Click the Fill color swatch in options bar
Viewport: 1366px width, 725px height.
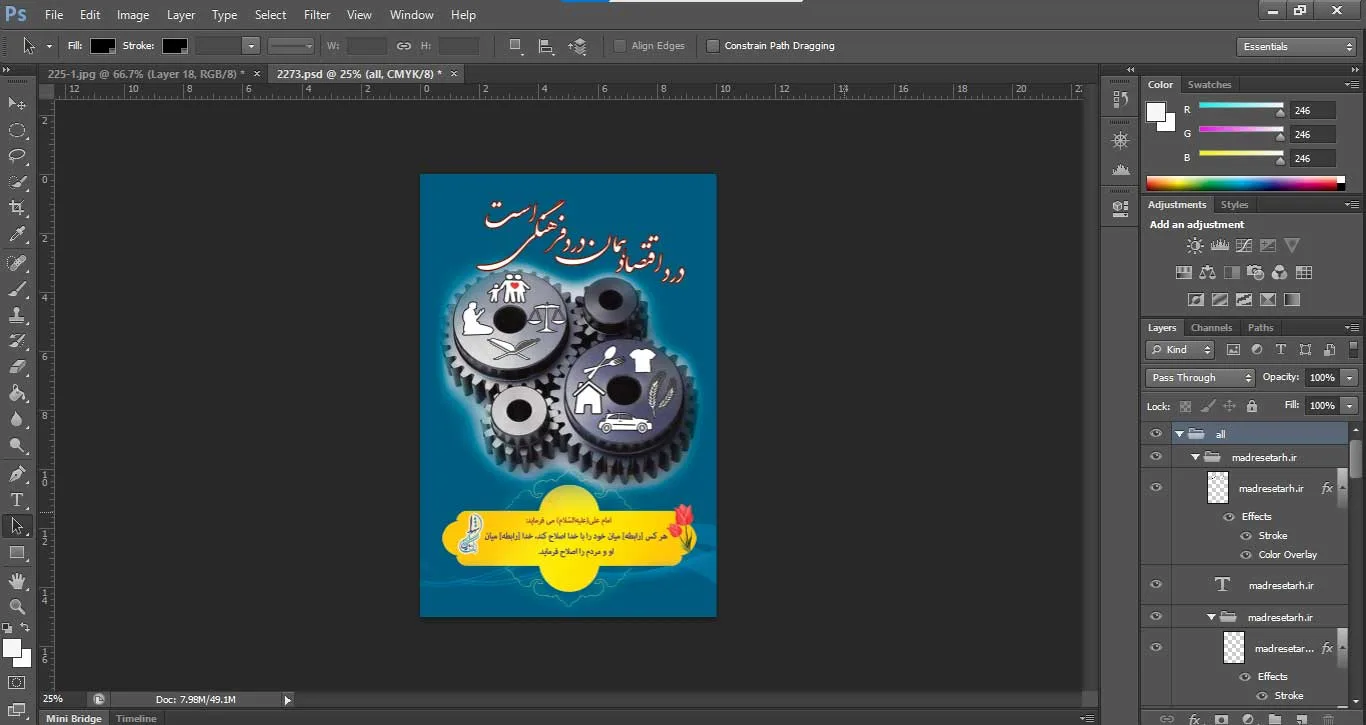(x=103, y=46)
